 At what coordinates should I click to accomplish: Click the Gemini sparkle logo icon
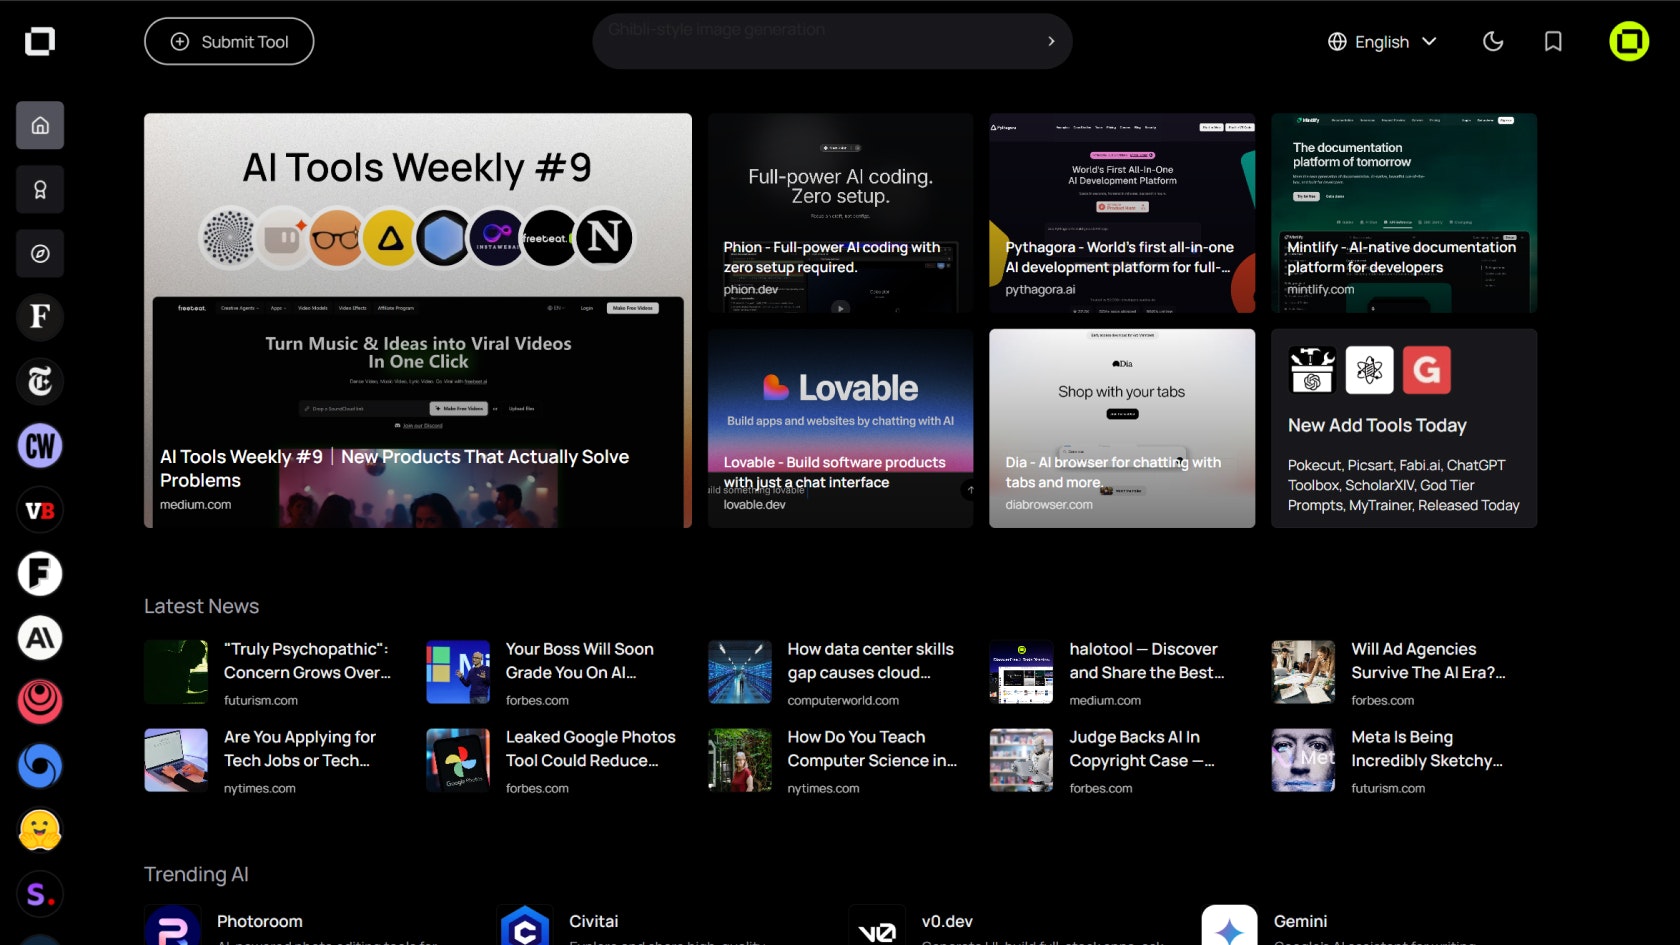click(x=1229, y=927)
